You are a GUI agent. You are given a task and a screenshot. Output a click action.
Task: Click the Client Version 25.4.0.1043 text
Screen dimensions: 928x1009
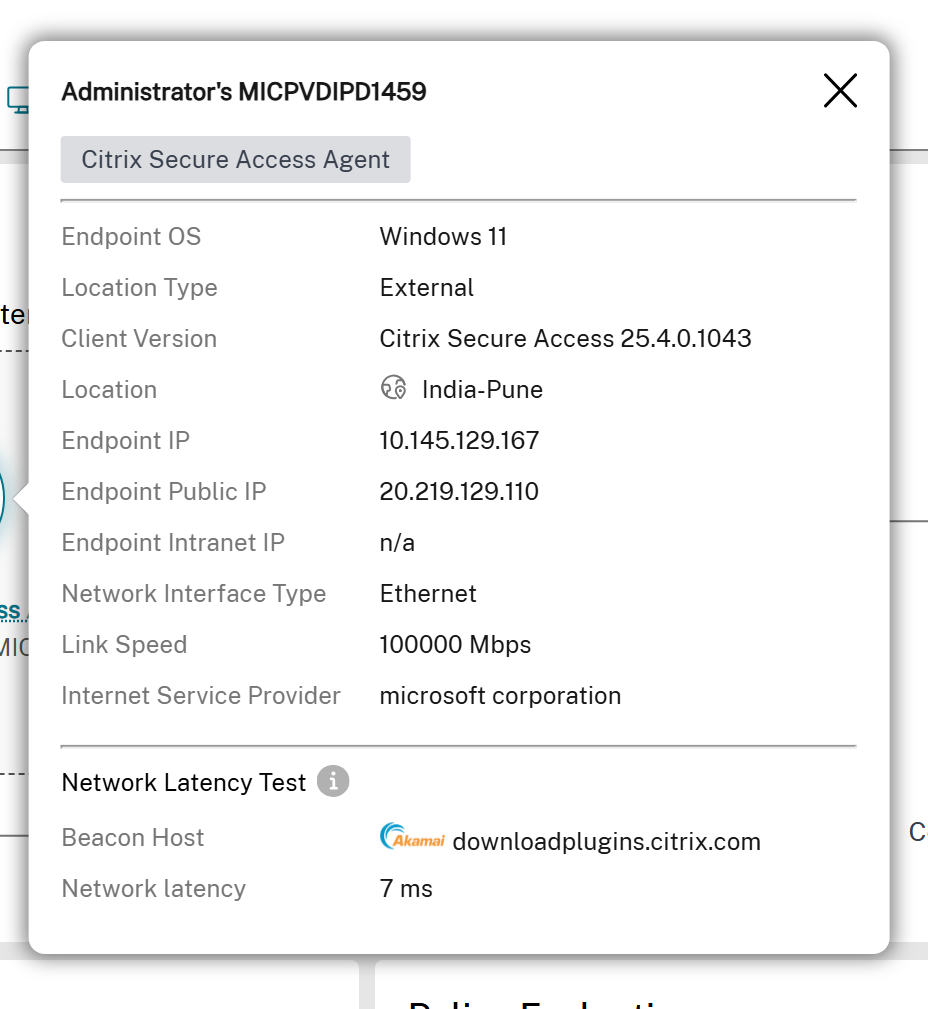[x=565, y=338]
